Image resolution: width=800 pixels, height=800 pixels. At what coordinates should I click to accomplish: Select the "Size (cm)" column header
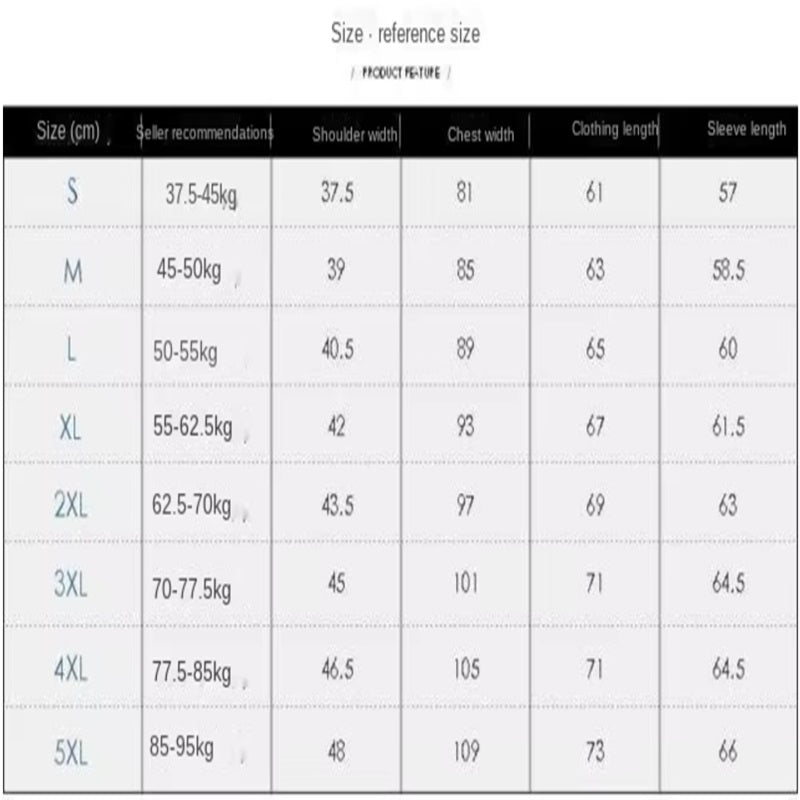coord(68,130)
